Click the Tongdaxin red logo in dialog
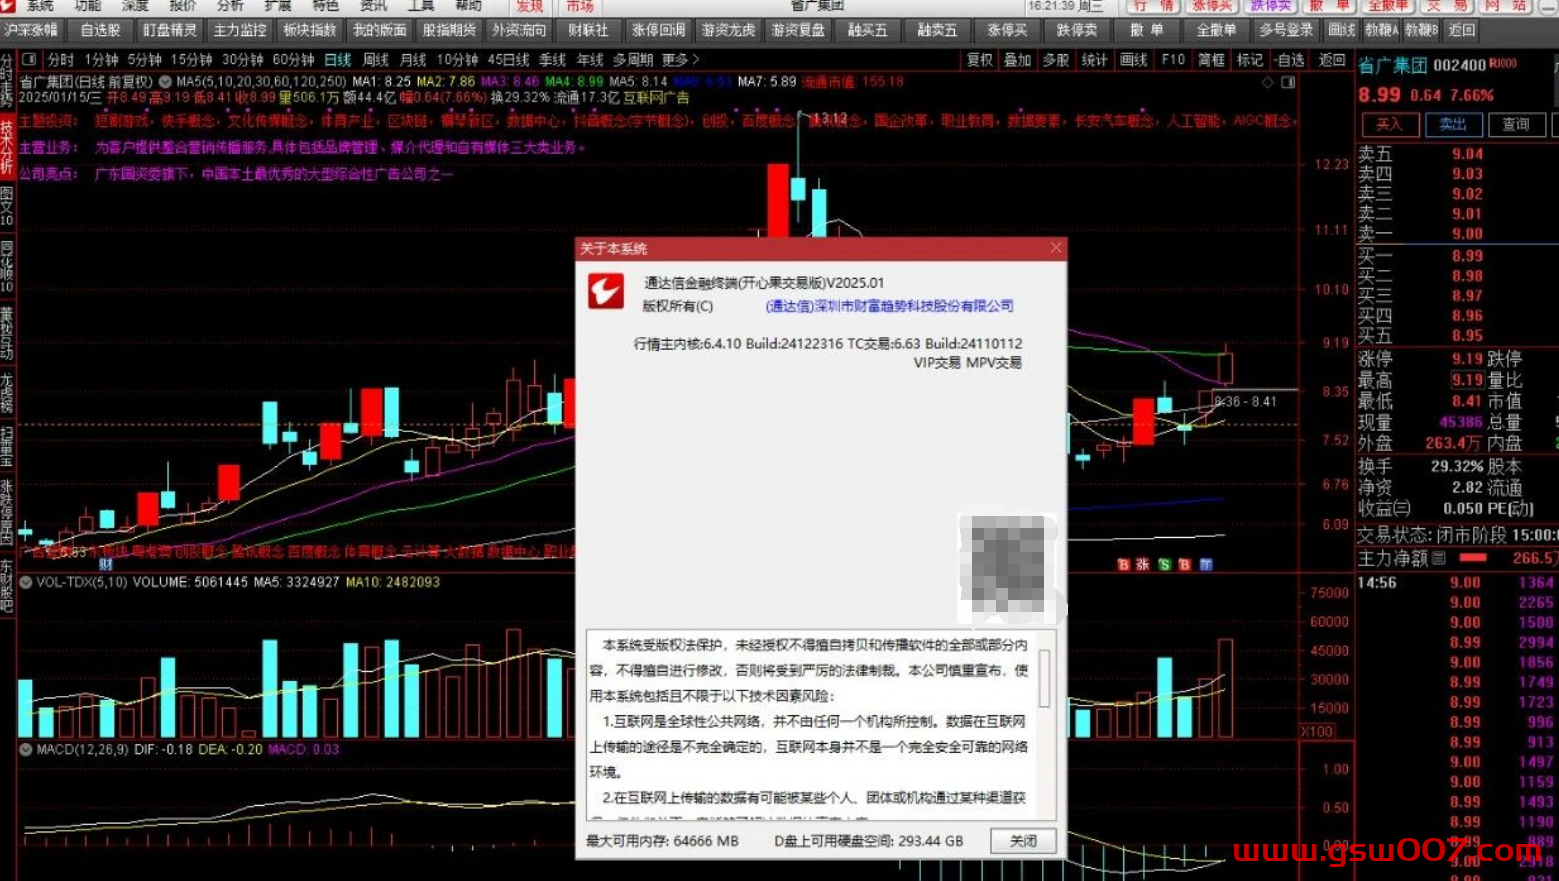This screenshot has height=881, width=1559. click(606, 291)
